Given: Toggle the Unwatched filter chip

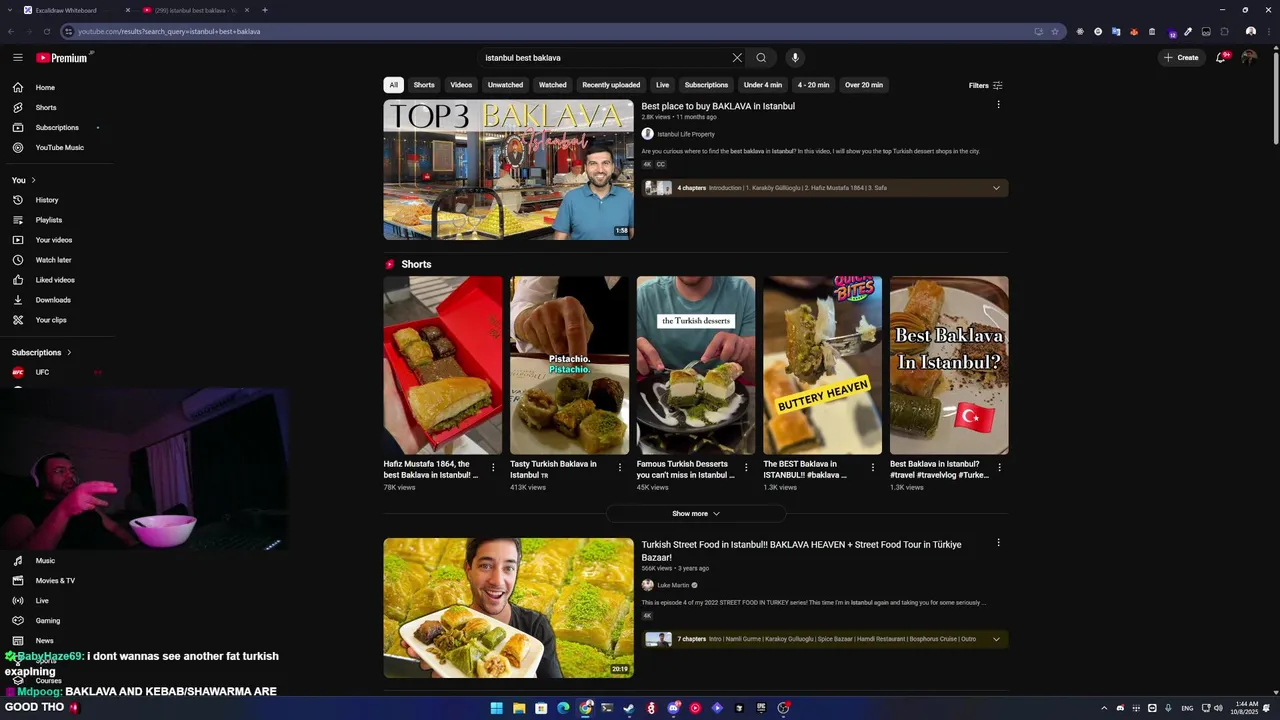Looking at the screenshot, I should click(x=505, y=85).
